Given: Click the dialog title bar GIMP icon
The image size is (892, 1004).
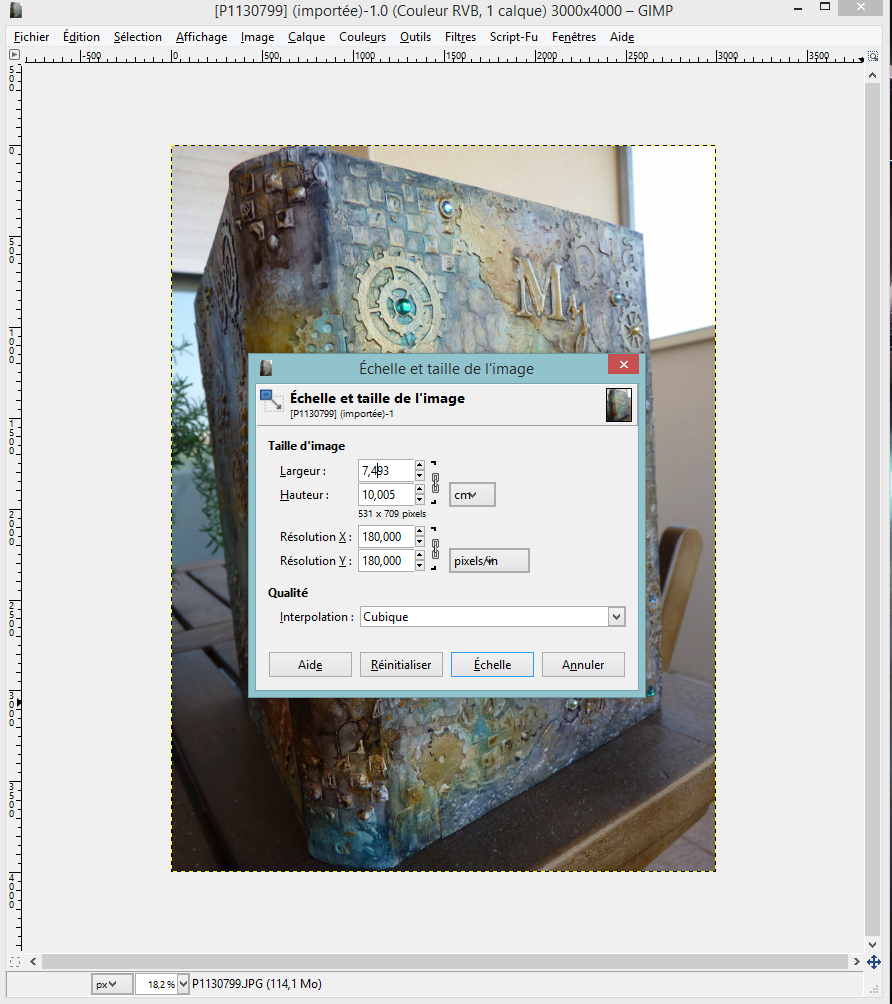Looking at the screenshot, I should [266, 368].
